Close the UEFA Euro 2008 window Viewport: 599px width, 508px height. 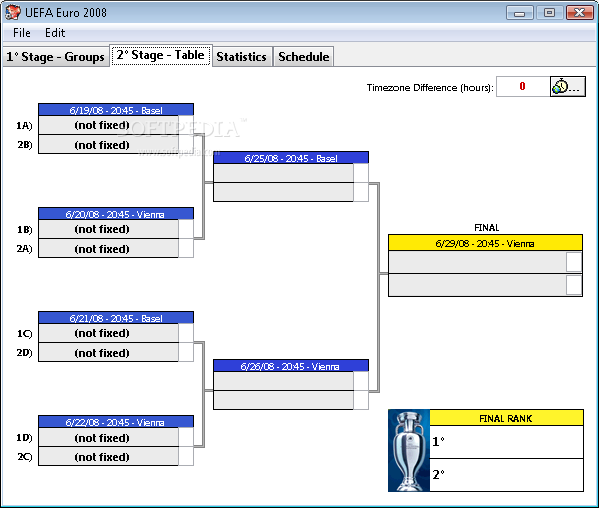click(580, 13)
